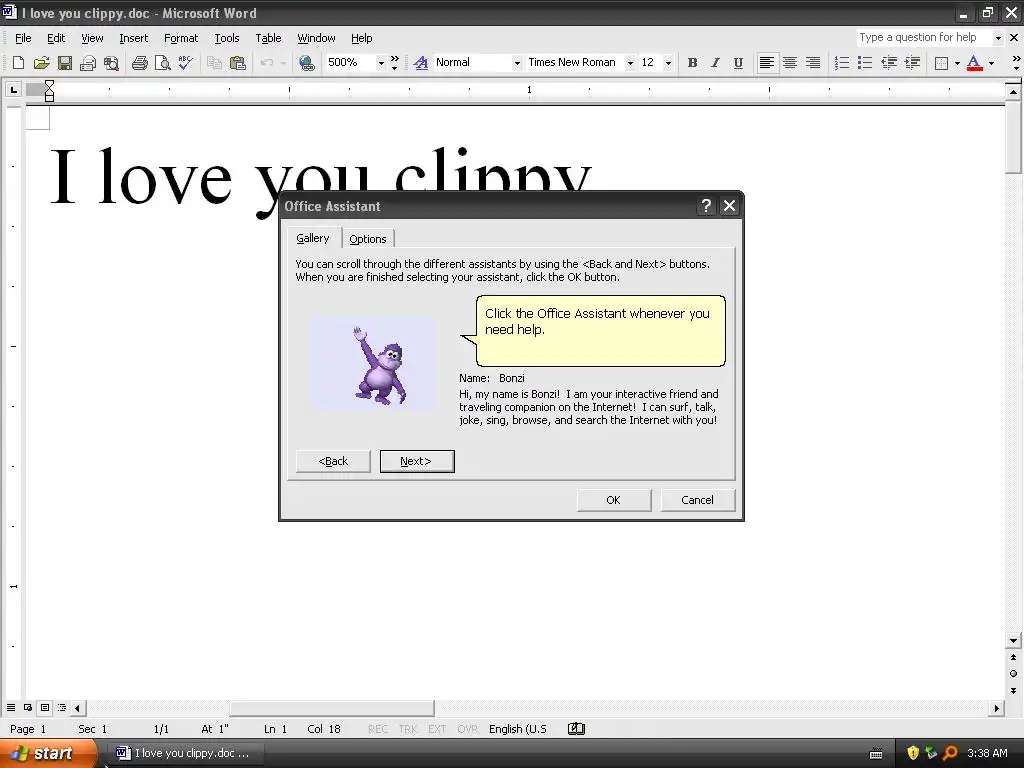
Task: Toggle Underline formatting
Action: tap(738, 63)
